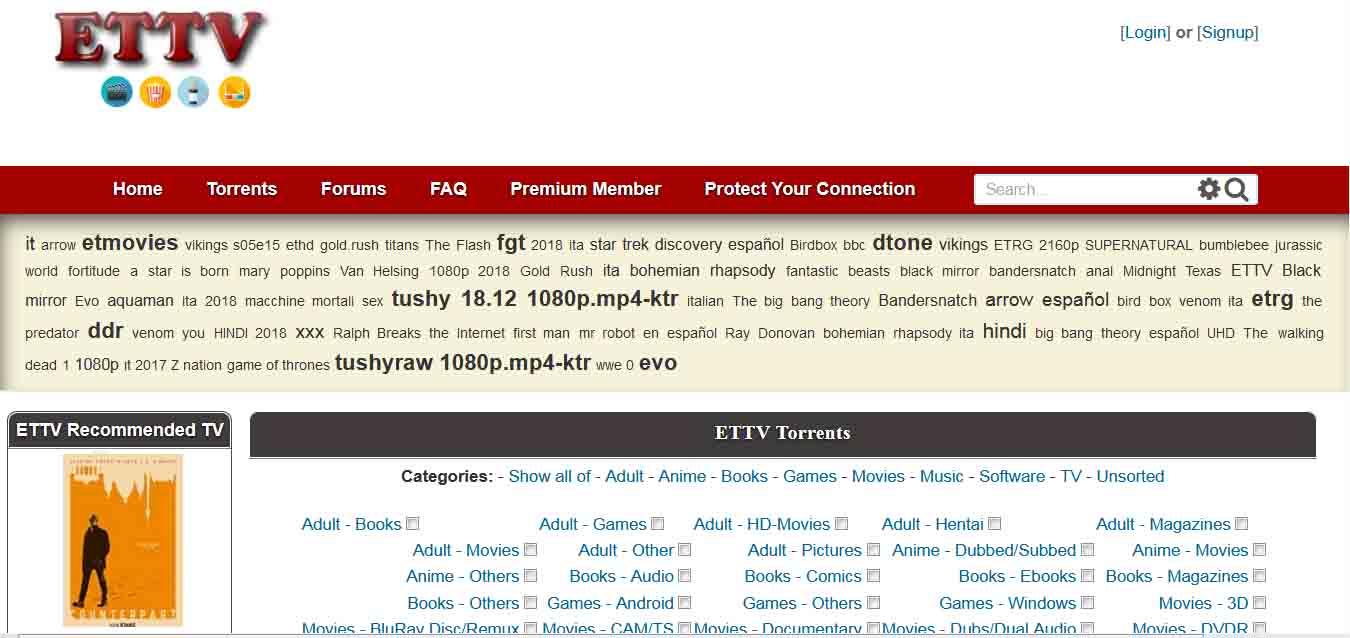
Task: Tick the Books - Comics checkbox
Action: [873, 576]
